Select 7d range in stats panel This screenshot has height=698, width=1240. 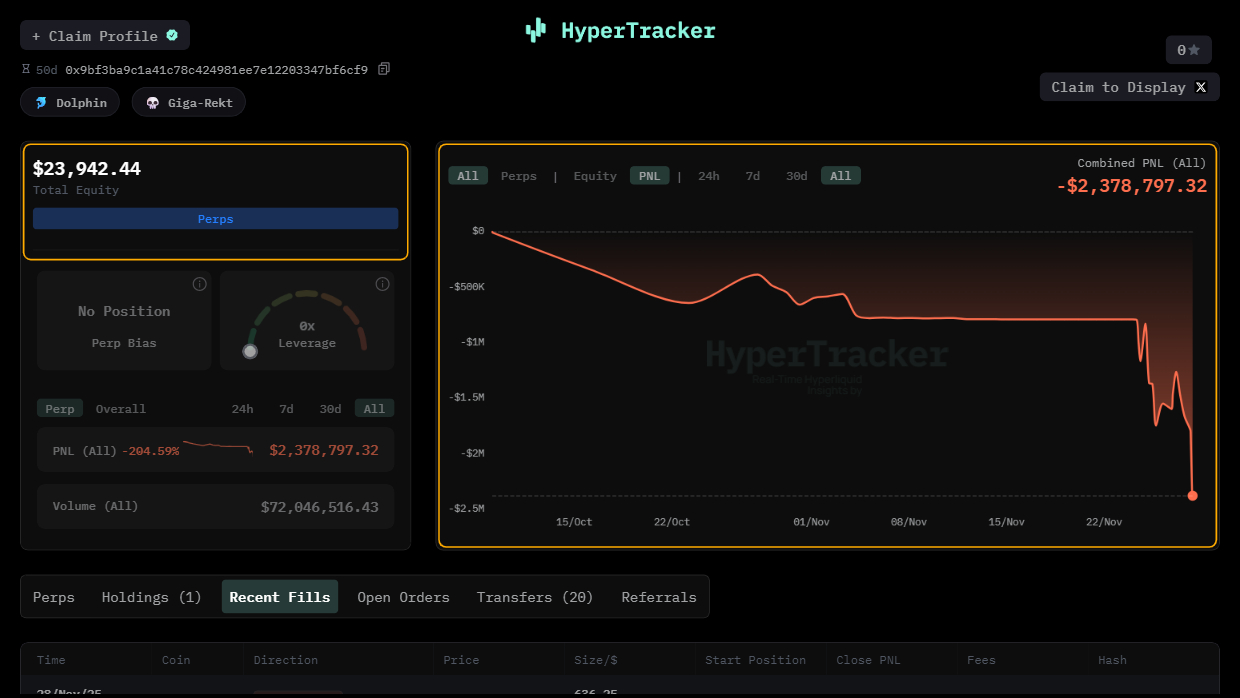286,409
